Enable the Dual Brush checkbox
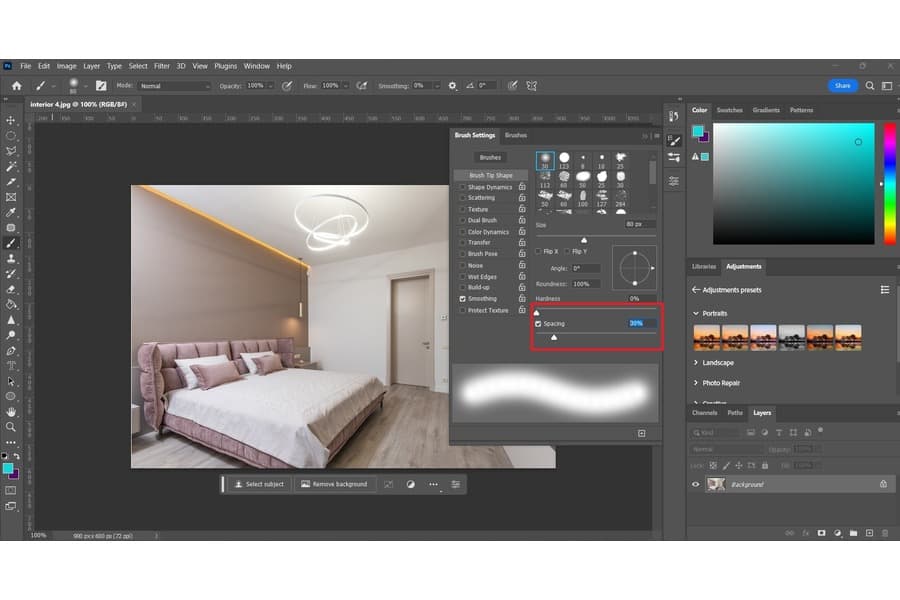This screenshot has width=900, height=600. pos(463,220)
